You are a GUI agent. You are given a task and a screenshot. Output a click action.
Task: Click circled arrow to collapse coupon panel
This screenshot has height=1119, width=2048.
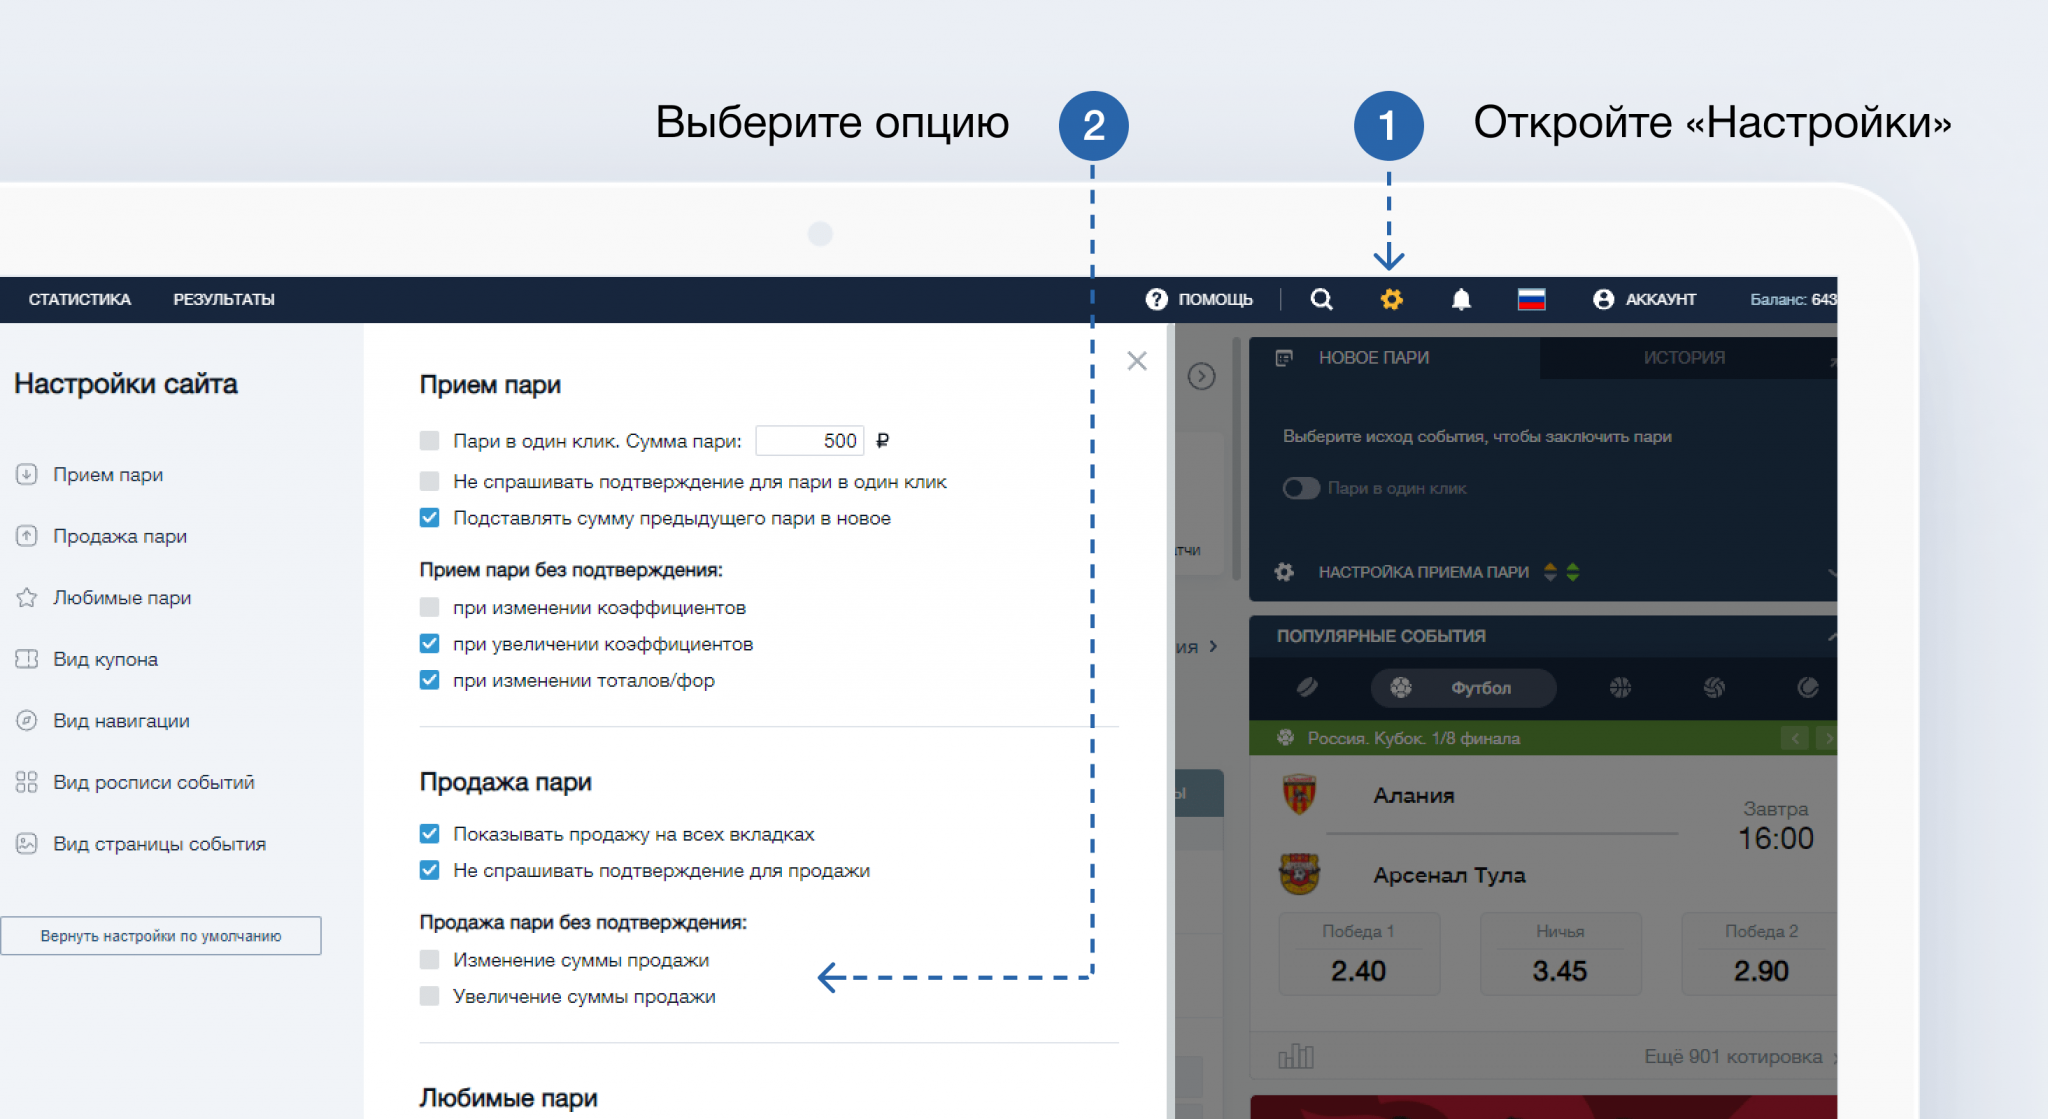tap(1201, 376)
